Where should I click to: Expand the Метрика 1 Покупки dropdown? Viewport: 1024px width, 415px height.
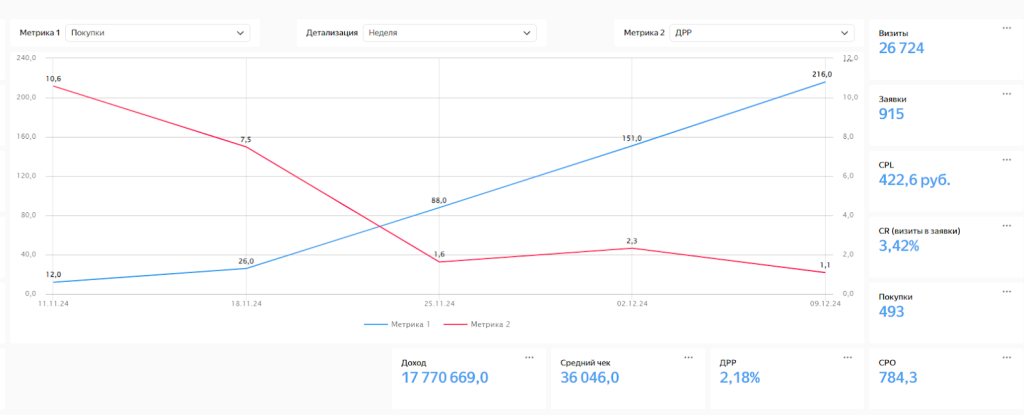(x=157, y=33)
